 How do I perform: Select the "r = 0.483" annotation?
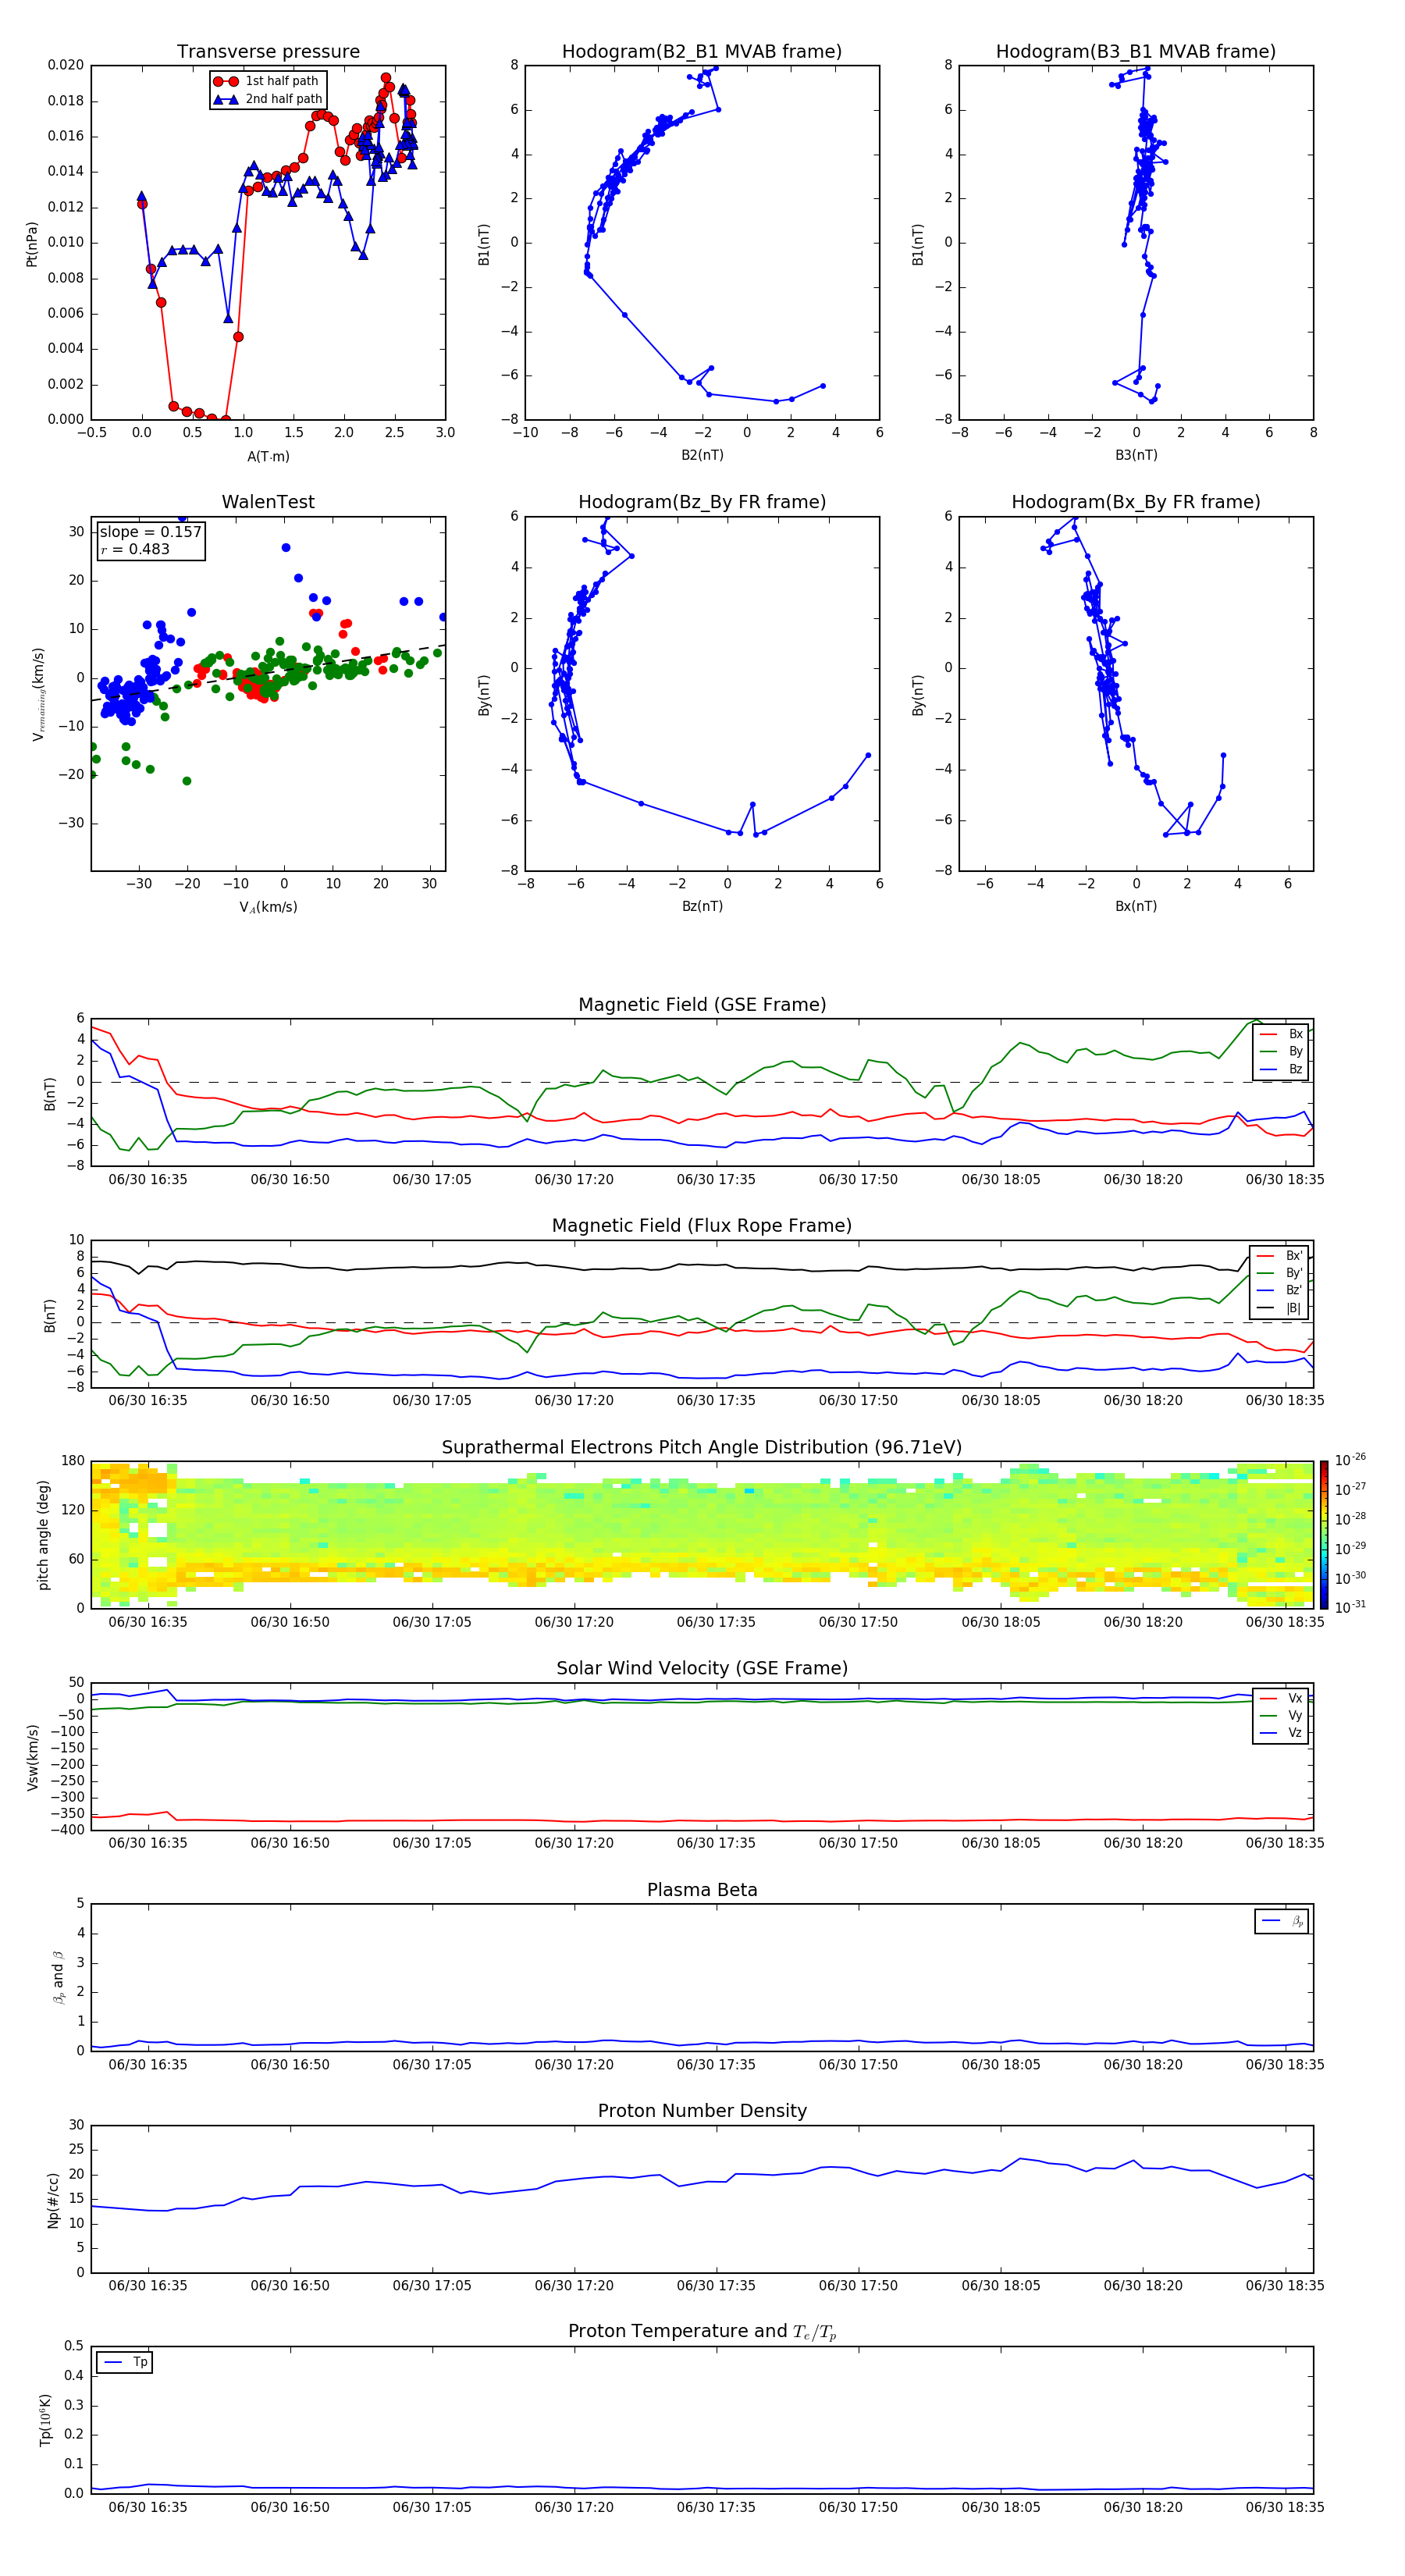[x=135, y=549]
